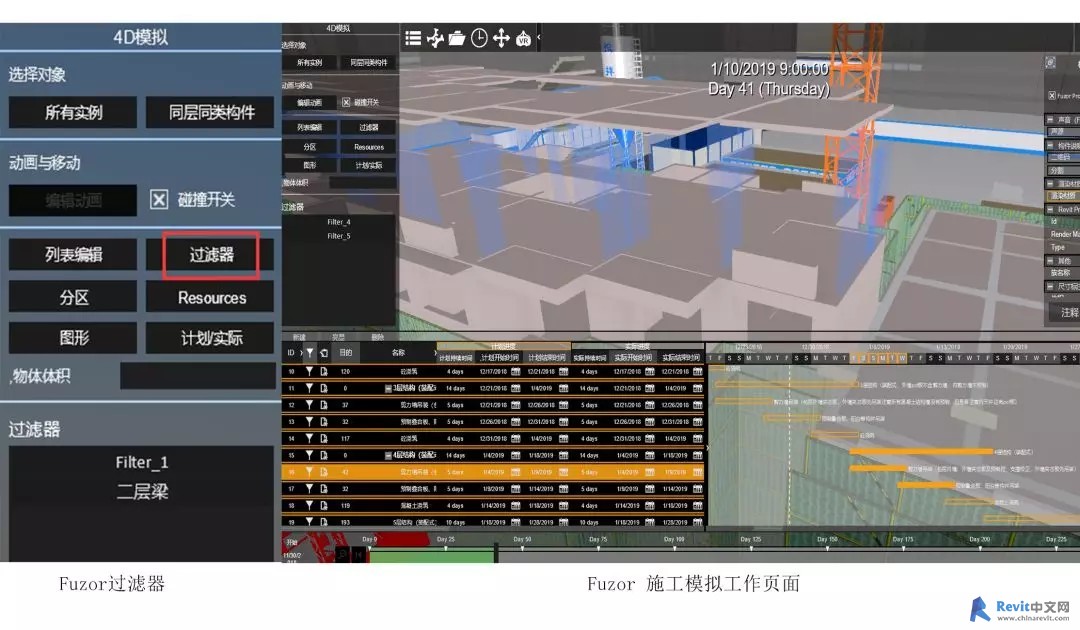Click the filter funnel icon in task row 18
The image size is (1080, 630).
pos(309,505)
